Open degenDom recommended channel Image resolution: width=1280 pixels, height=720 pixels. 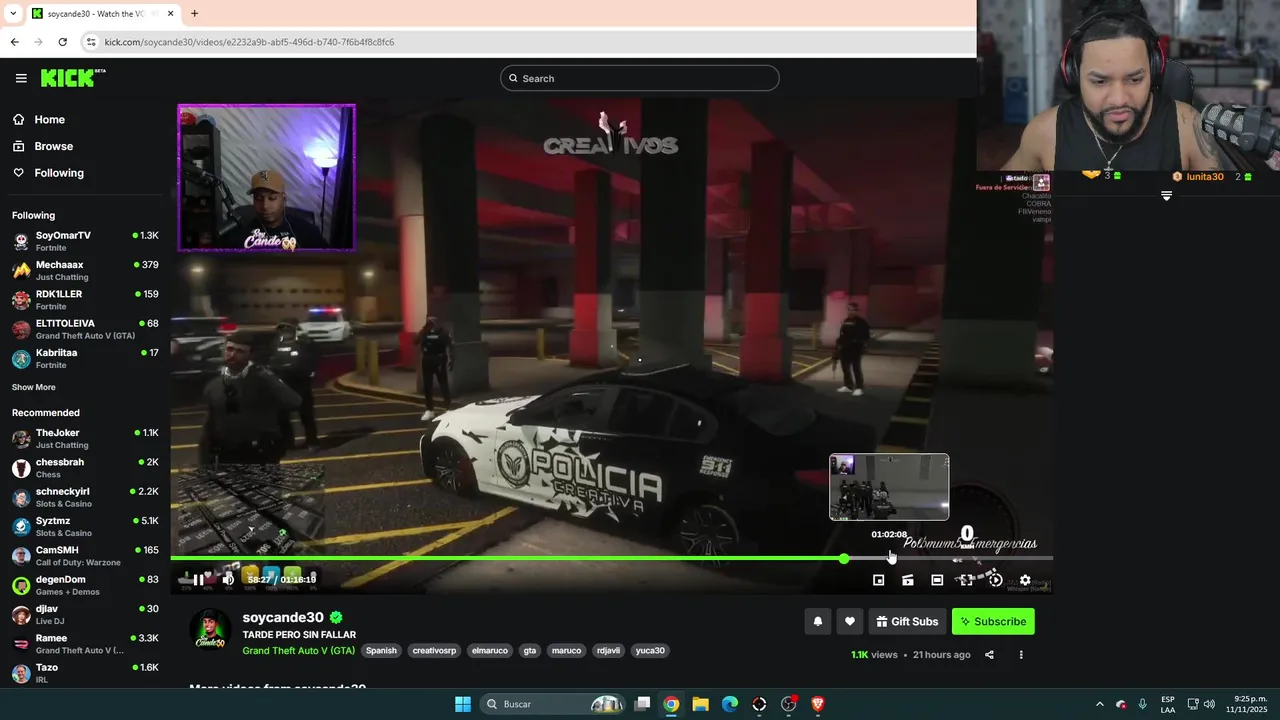point(84,585)
